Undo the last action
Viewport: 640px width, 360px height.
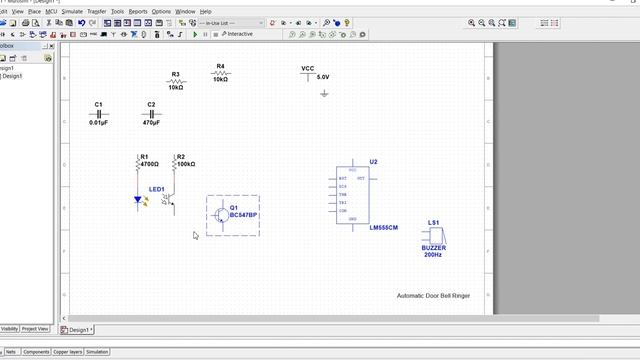pos(82,23)
